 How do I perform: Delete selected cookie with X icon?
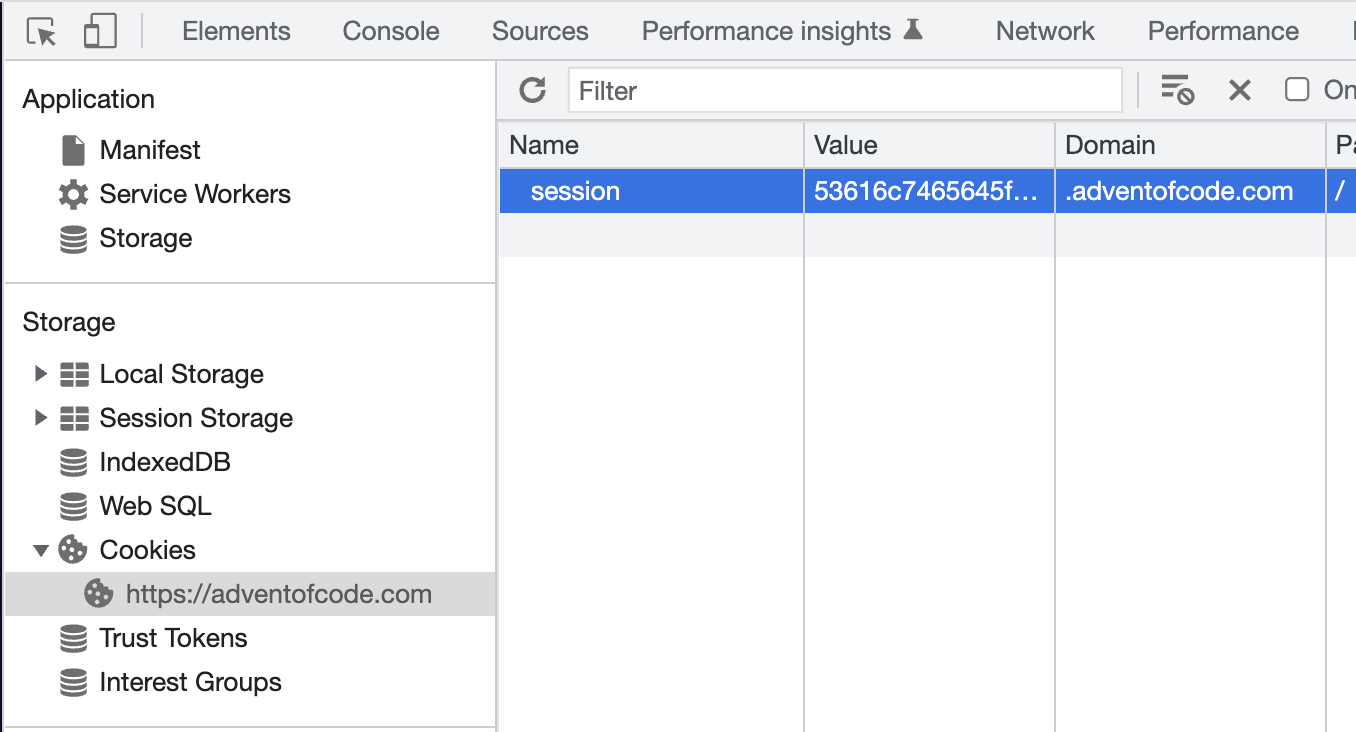pos(1240,90)
